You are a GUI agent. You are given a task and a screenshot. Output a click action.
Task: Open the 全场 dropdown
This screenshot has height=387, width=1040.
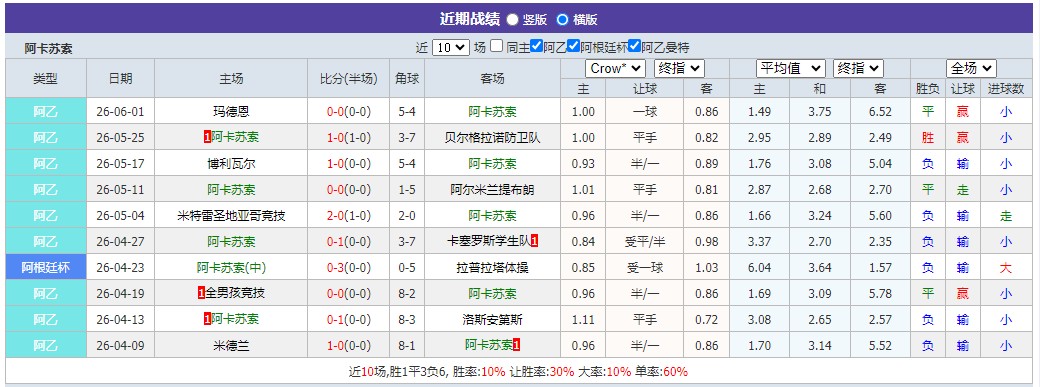pyautogui.click(x=971, y=68)
